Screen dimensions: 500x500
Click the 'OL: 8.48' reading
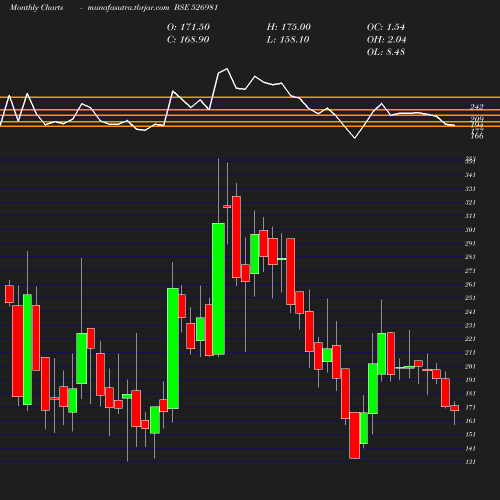[386, 52]
